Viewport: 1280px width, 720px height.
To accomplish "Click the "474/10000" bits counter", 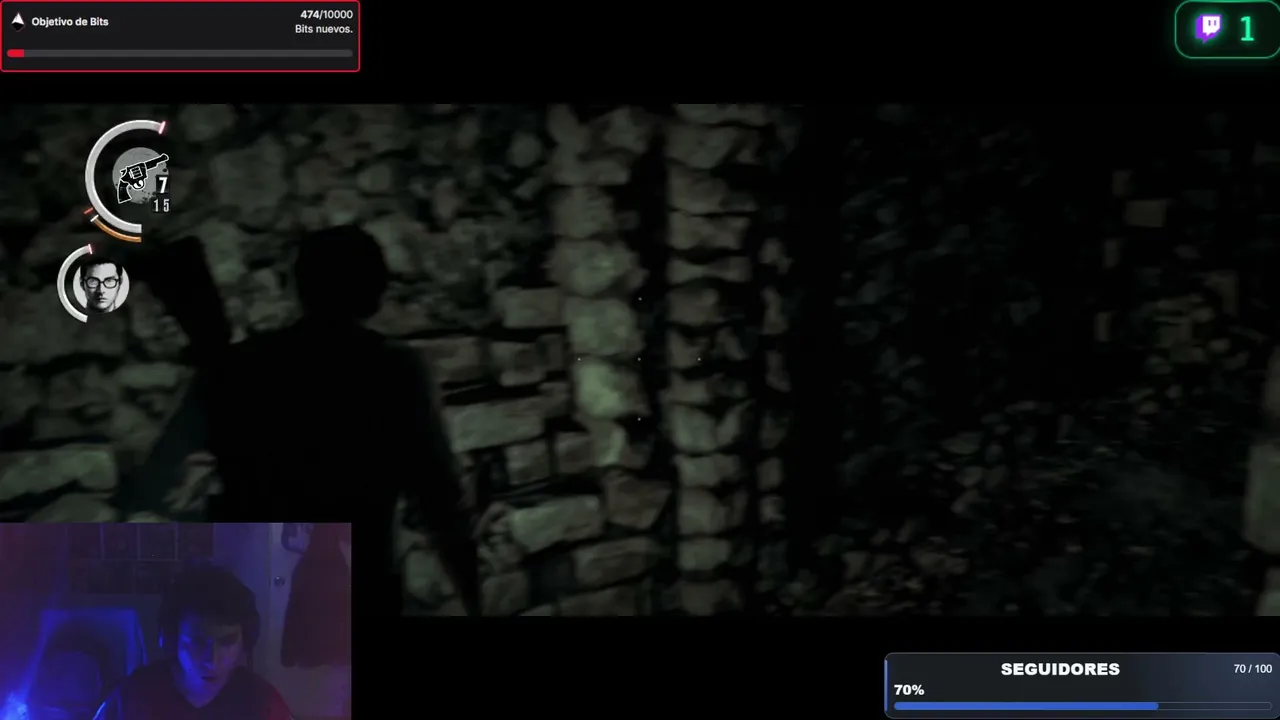I will (x=326, y=15).
